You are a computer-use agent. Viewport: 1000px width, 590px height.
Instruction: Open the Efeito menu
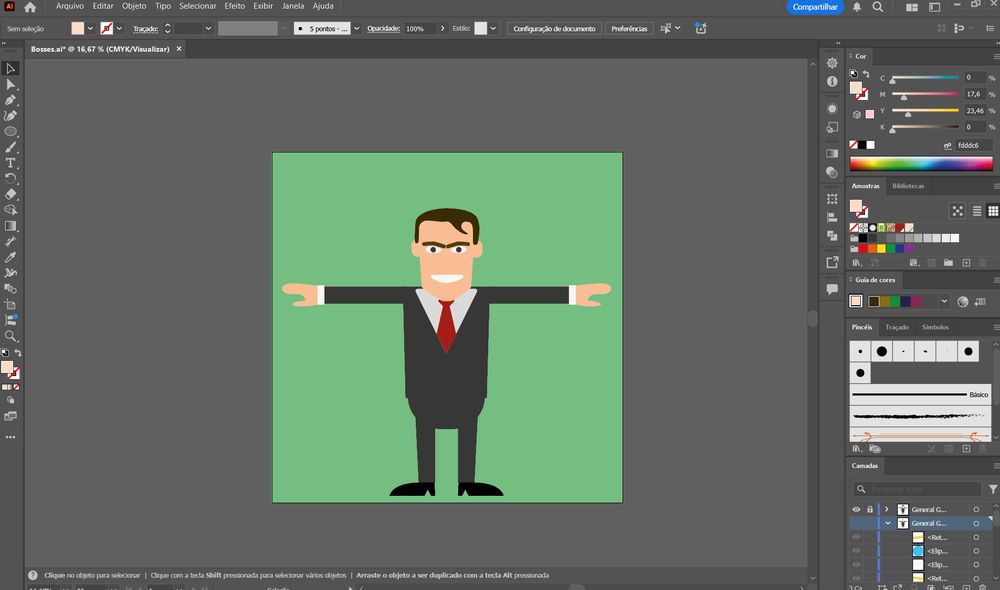(234, 6)
